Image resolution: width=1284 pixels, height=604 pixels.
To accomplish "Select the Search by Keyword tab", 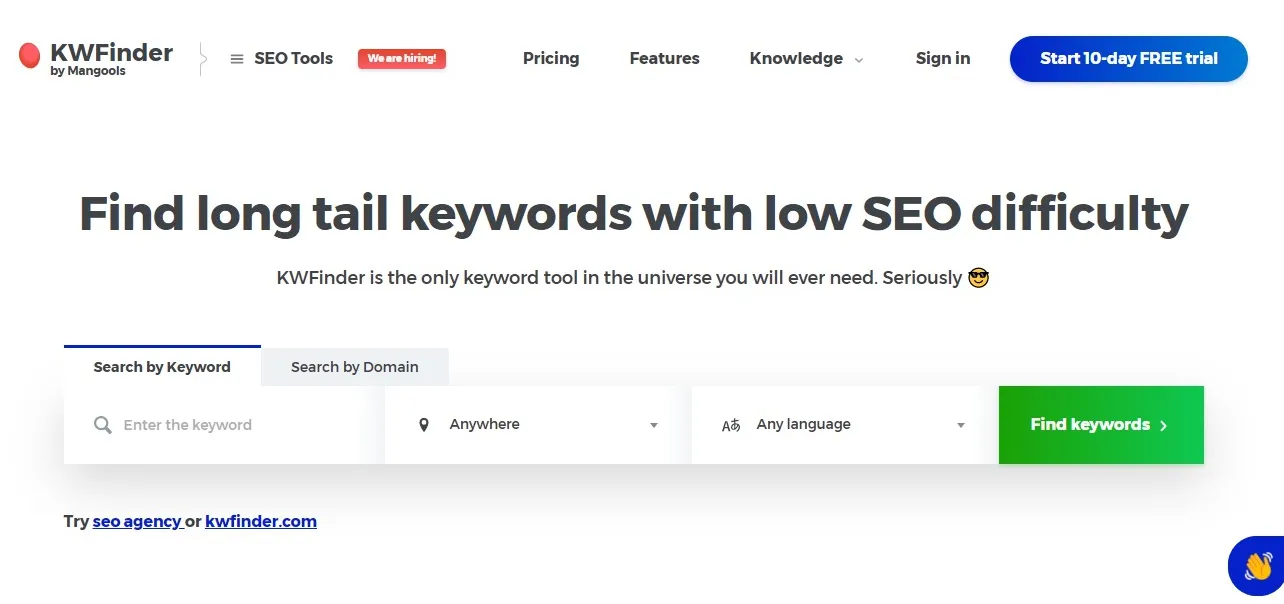I will 162,366.
